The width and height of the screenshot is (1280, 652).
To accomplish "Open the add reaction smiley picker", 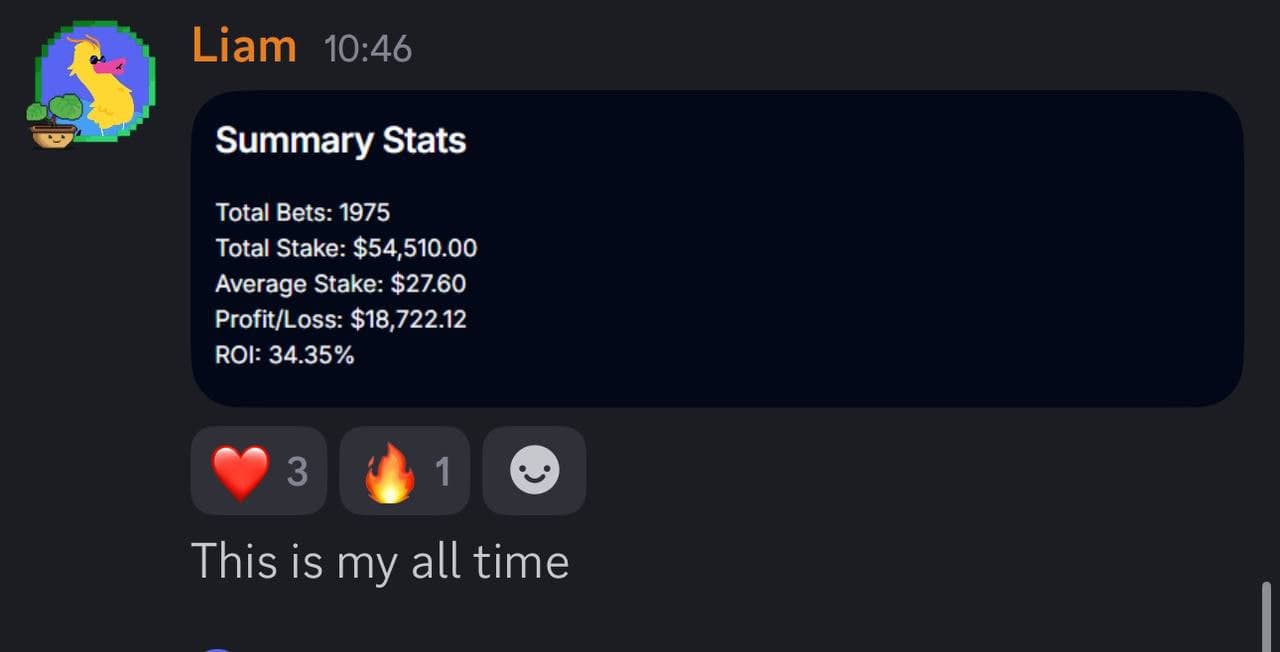I will tap(534, 471).
